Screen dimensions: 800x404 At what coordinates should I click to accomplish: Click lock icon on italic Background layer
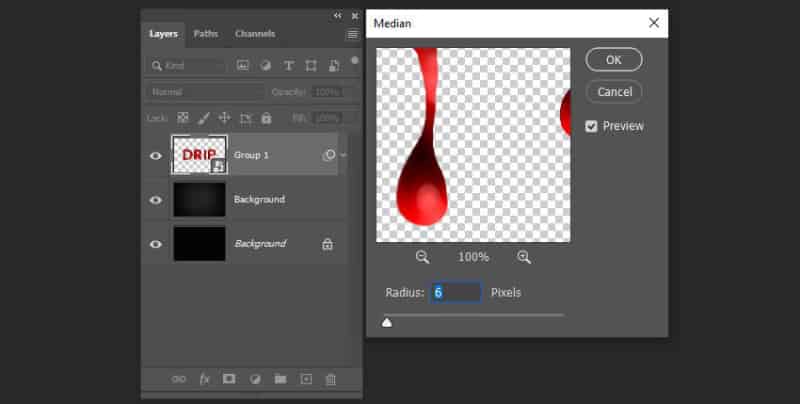[328, 244]
